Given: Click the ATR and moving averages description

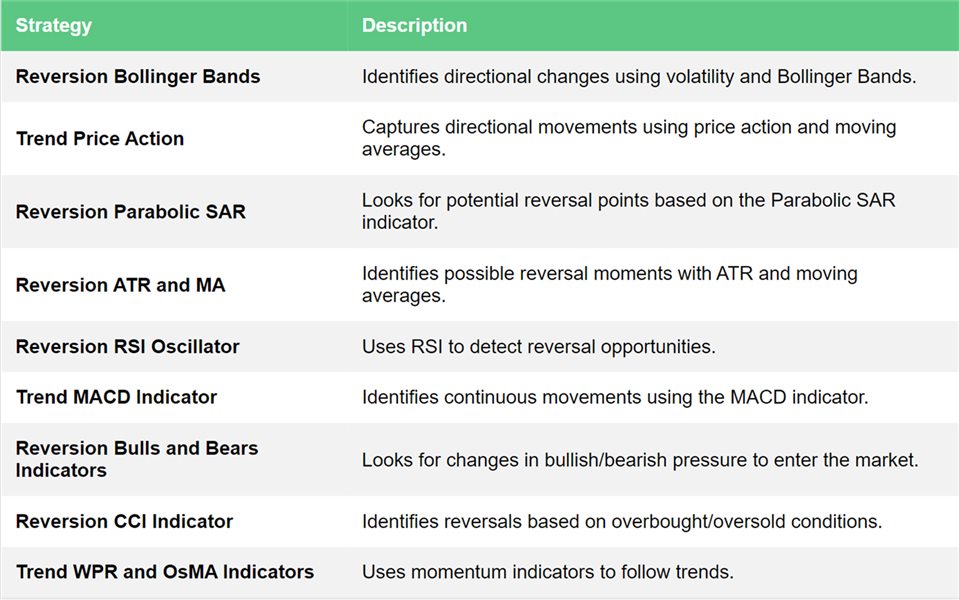Looking at the screenshot, I should pyautogui.click(x=609, y=284).
